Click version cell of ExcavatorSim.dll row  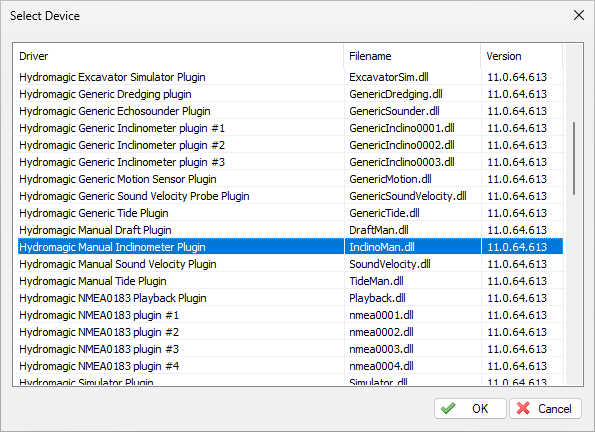522,77
